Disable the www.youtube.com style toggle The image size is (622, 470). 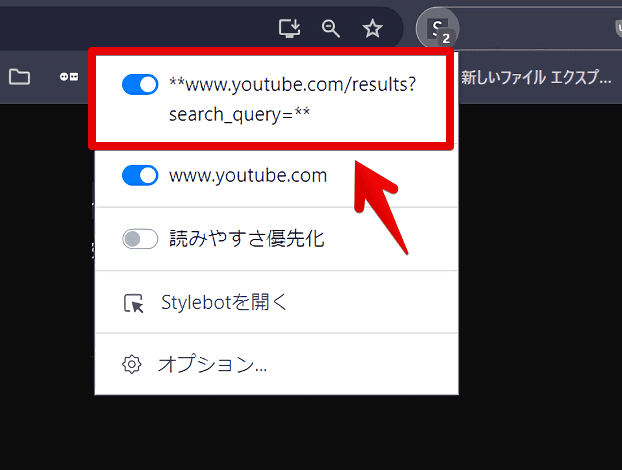pos(140,175)
